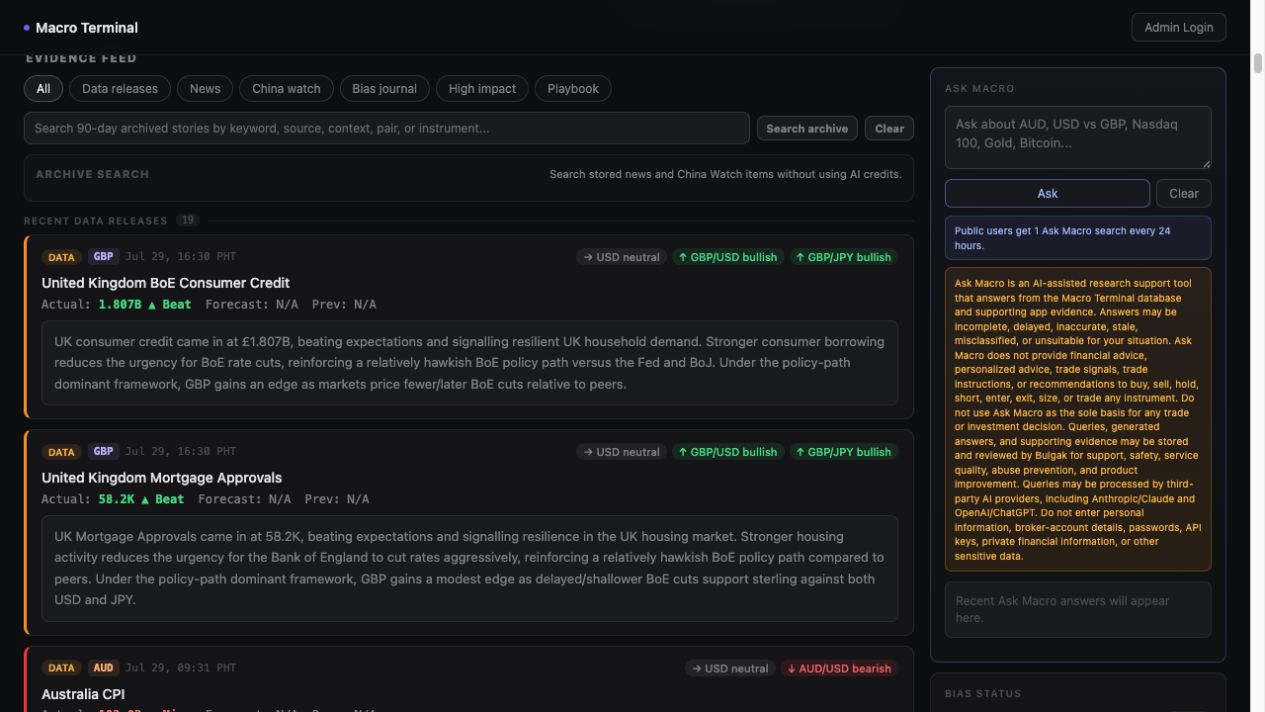
Task: Click the Ask Macro disclaimer text
Action: tap(1077, 419)
